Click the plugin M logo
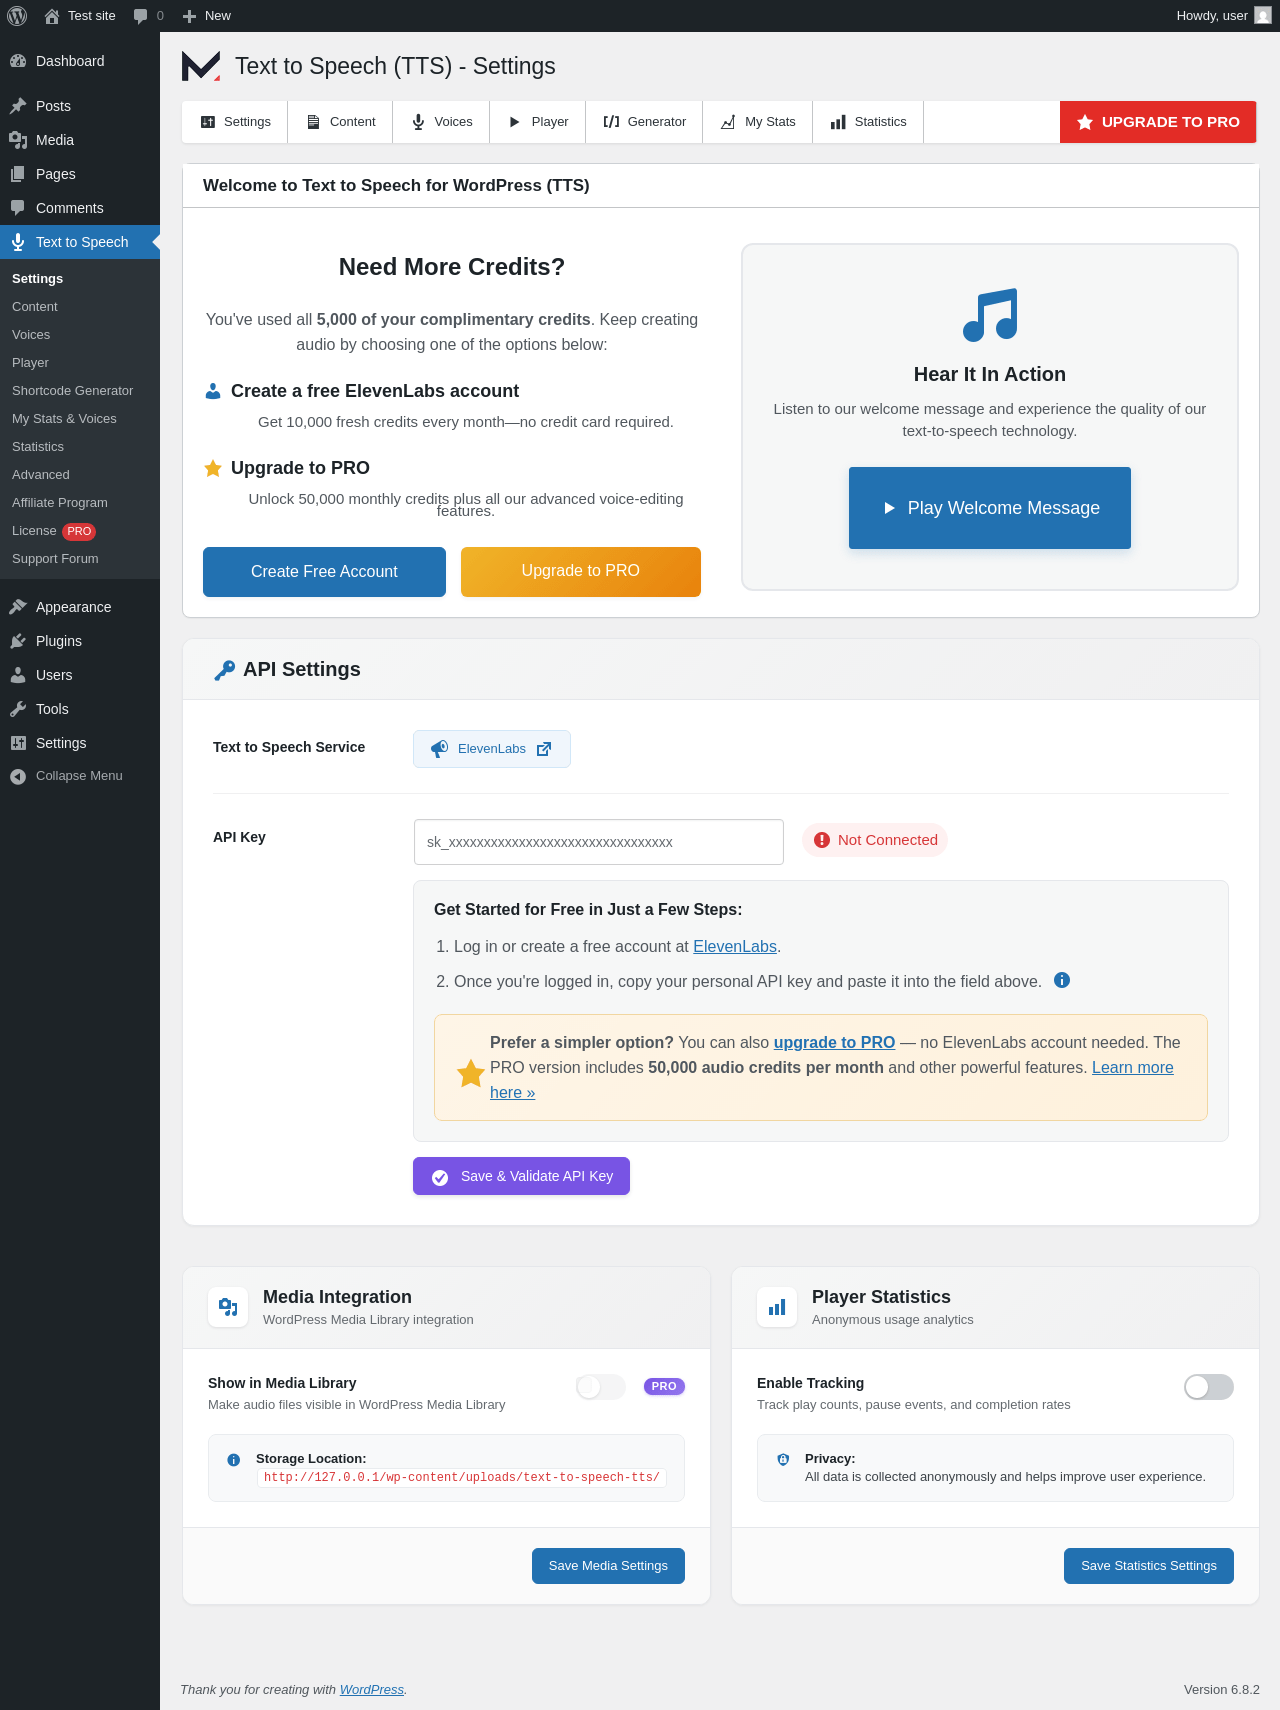 click(201, 66)
